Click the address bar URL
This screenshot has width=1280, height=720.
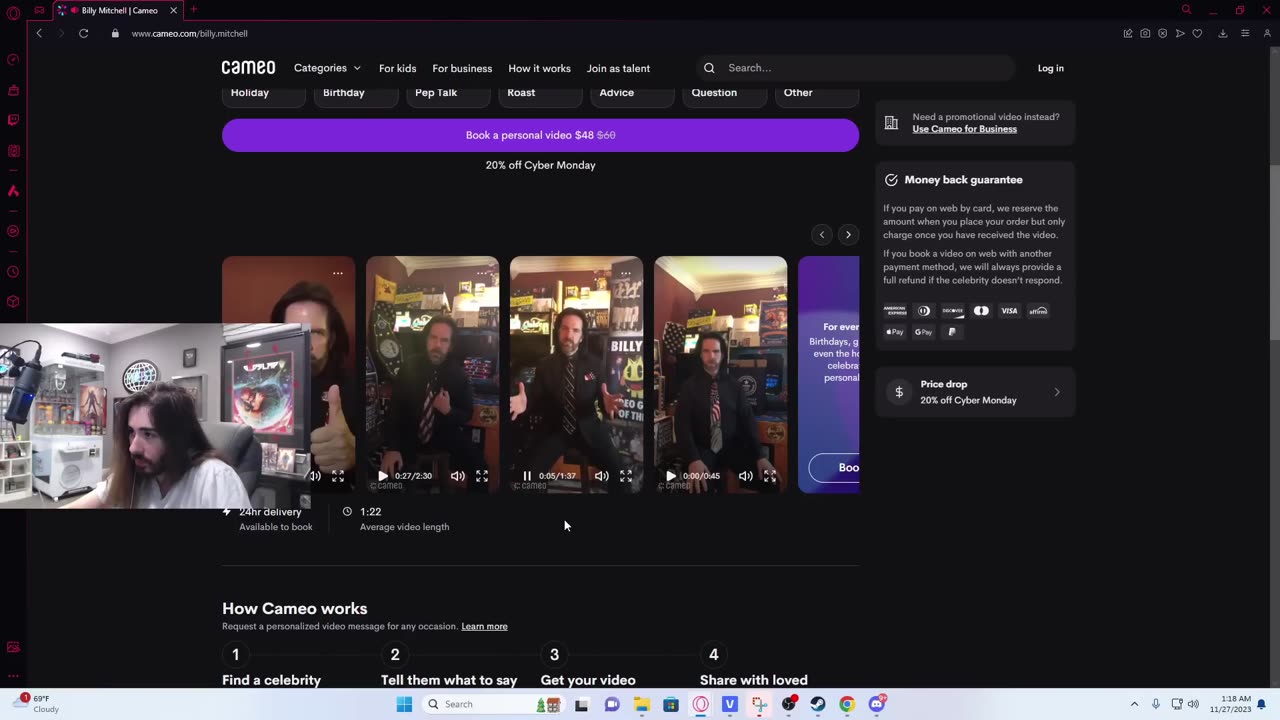pos(190,33)
